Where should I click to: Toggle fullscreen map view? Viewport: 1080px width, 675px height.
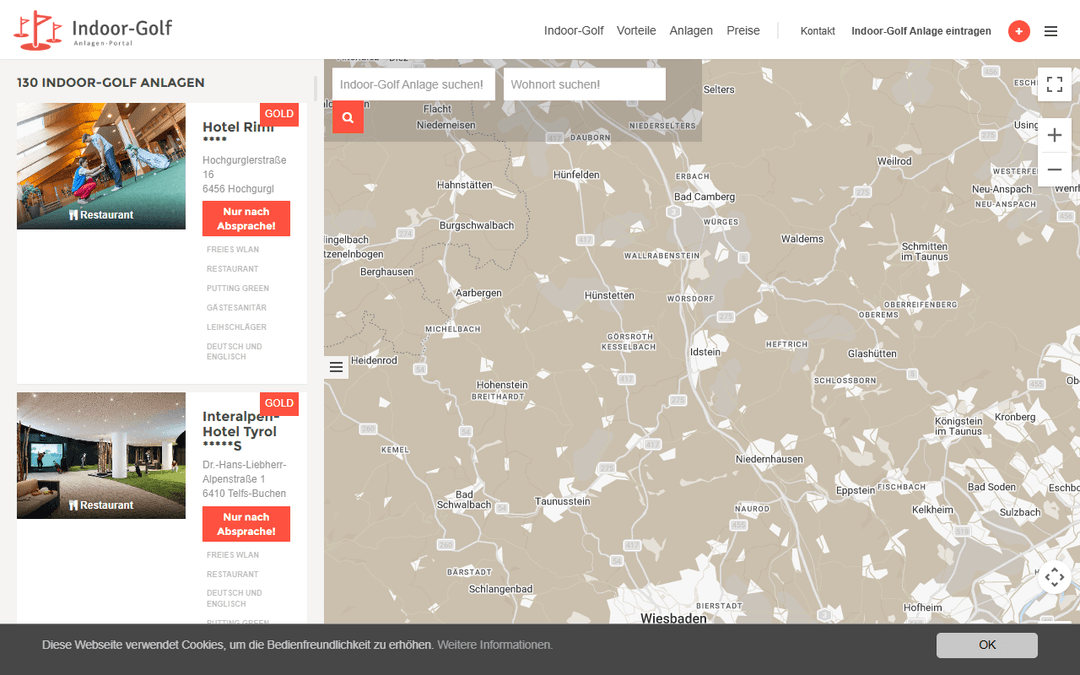1054,84
